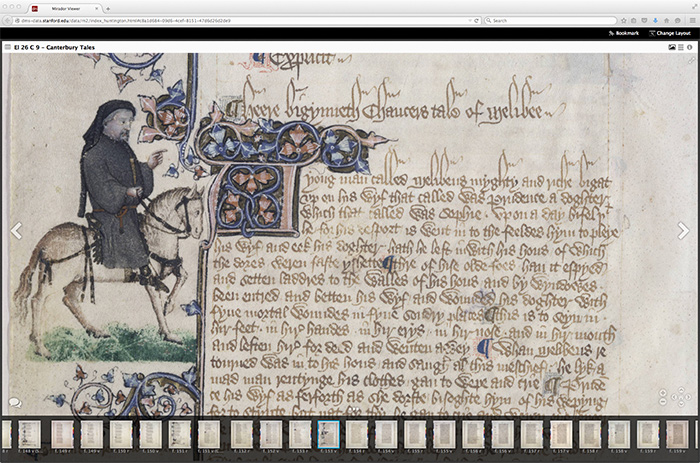The image size is (700, 463).
Task: Bookmark this page with the star icon
Action: click(623, 20)
